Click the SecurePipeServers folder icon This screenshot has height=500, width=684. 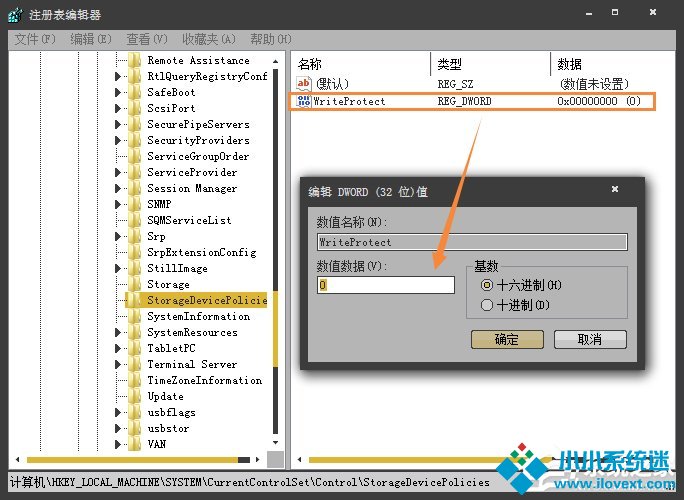pos(135,124)
